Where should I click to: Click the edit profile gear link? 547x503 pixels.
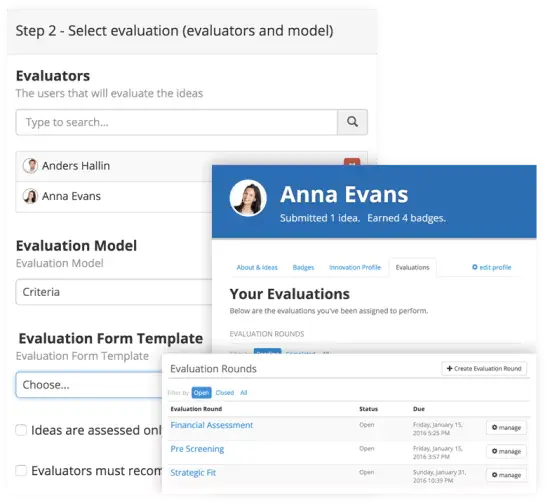click(x=492, y=267)
